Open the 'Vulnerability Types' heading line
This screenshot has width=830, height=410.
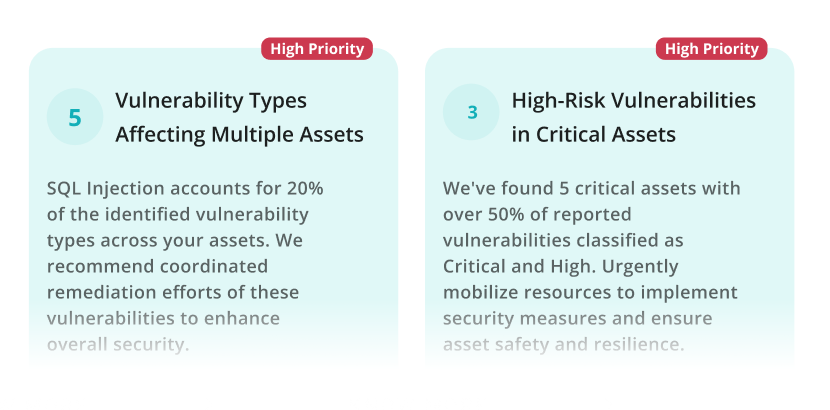click(211, 101)
